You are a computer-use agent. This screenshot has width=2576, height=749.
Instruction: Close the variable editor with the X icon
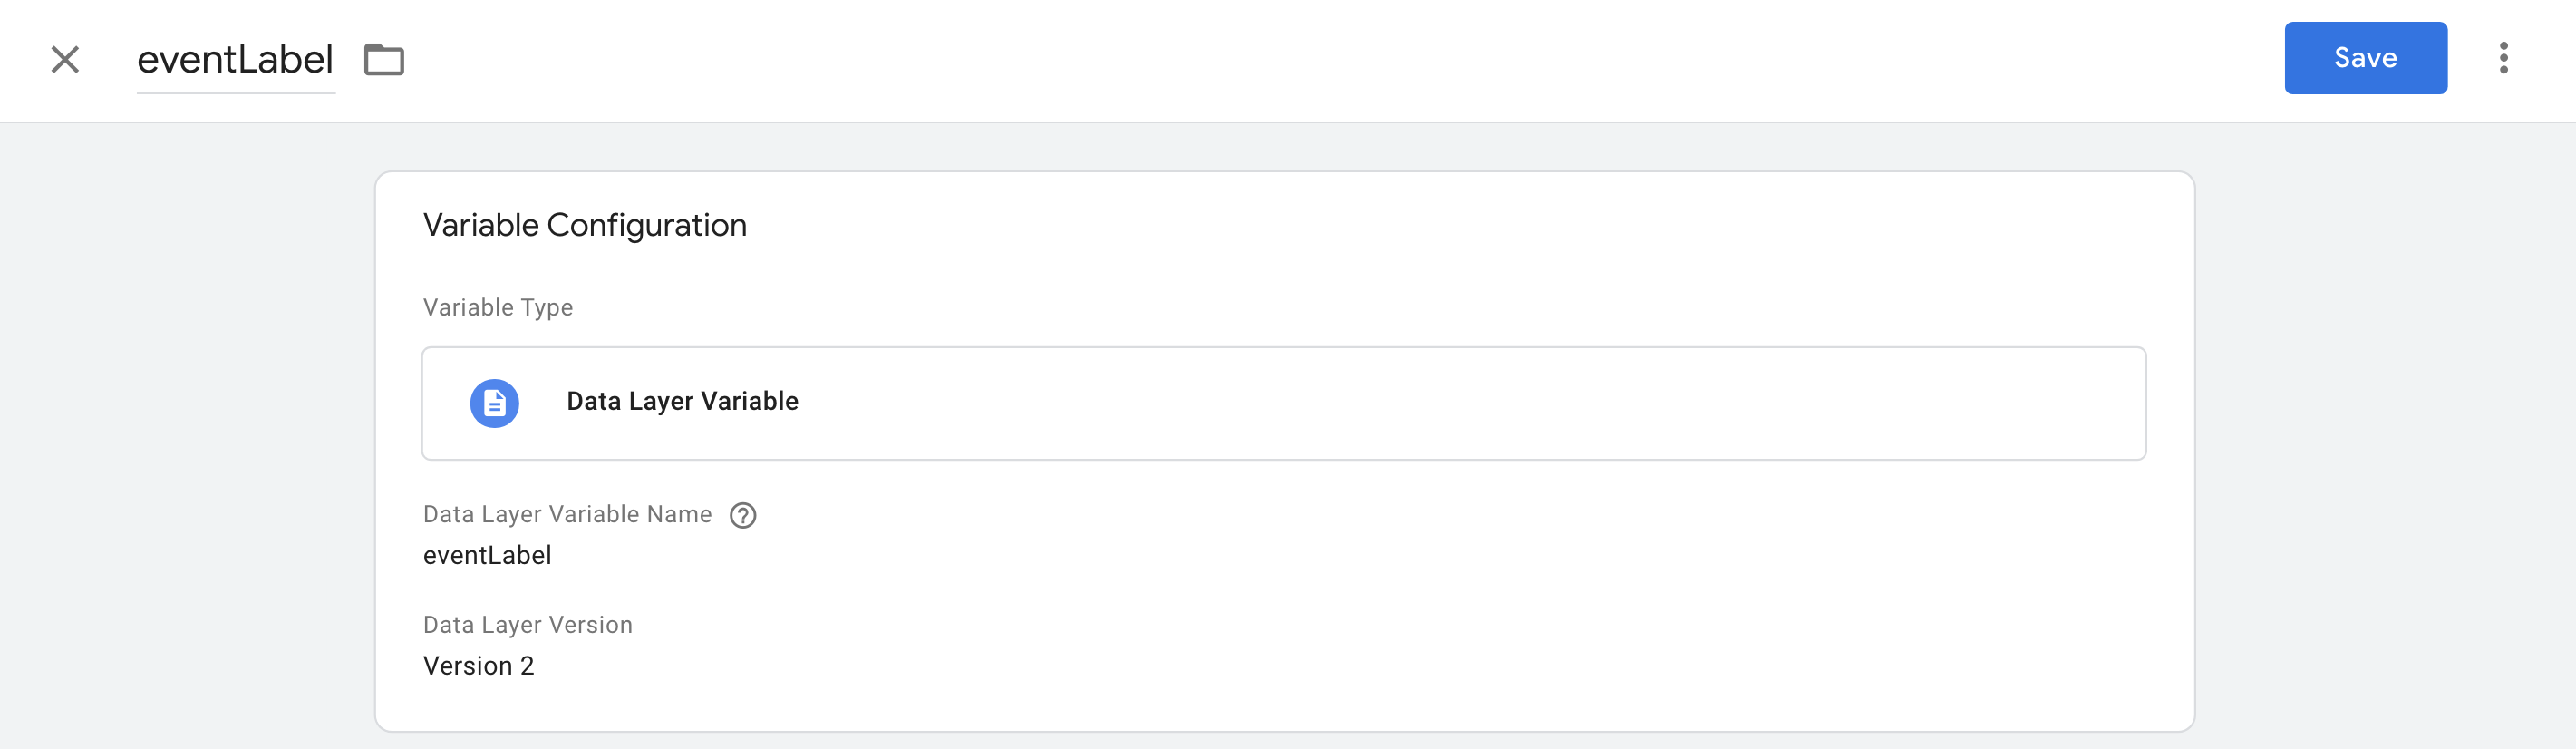tap(65, 59)
